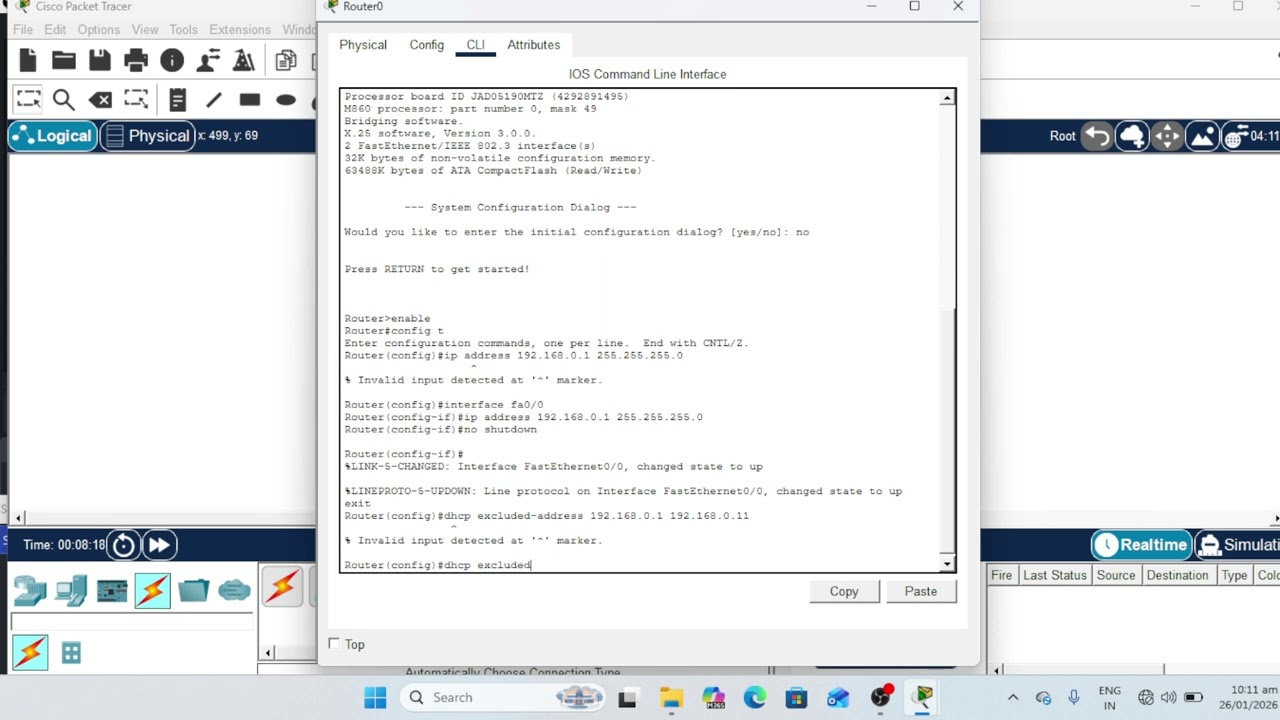This screenshot has width=1280, height=720.
Task: Click the Power Cycle Devices button
Action: coord(123,545)
